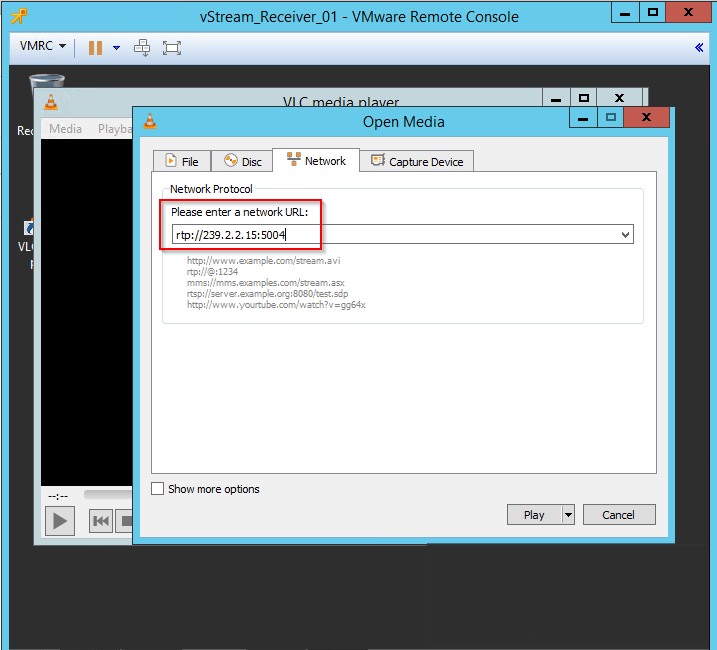This screenshot has height=650, width=717.
Task: Switch to the File tab
Action: tap(181, 161)
